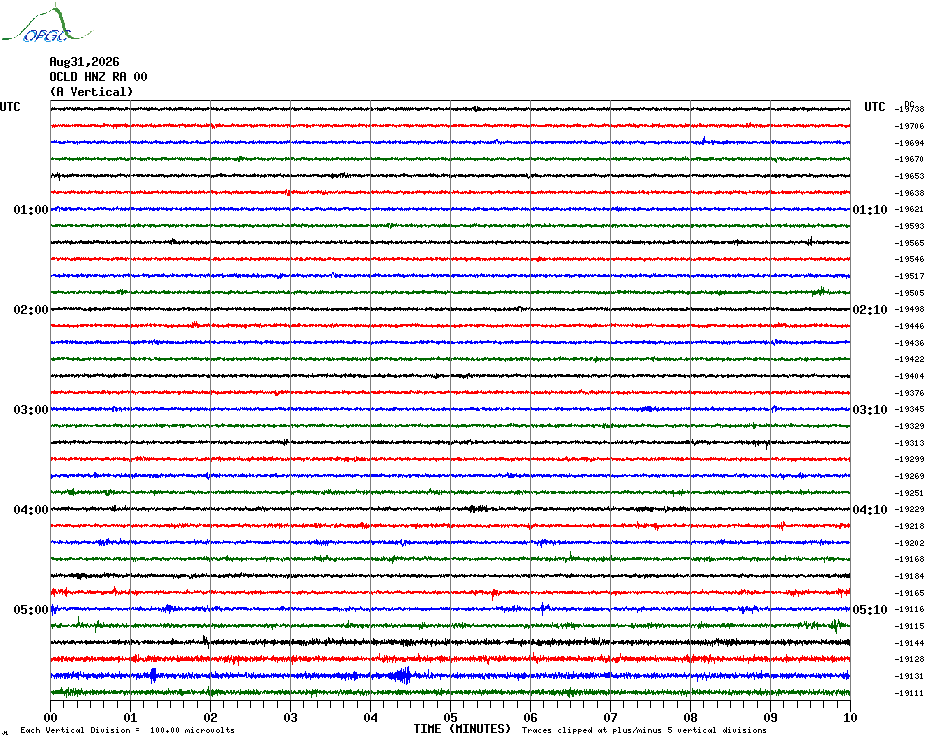
Task: Click the DC value -19269
Action: tap(909, 476)
